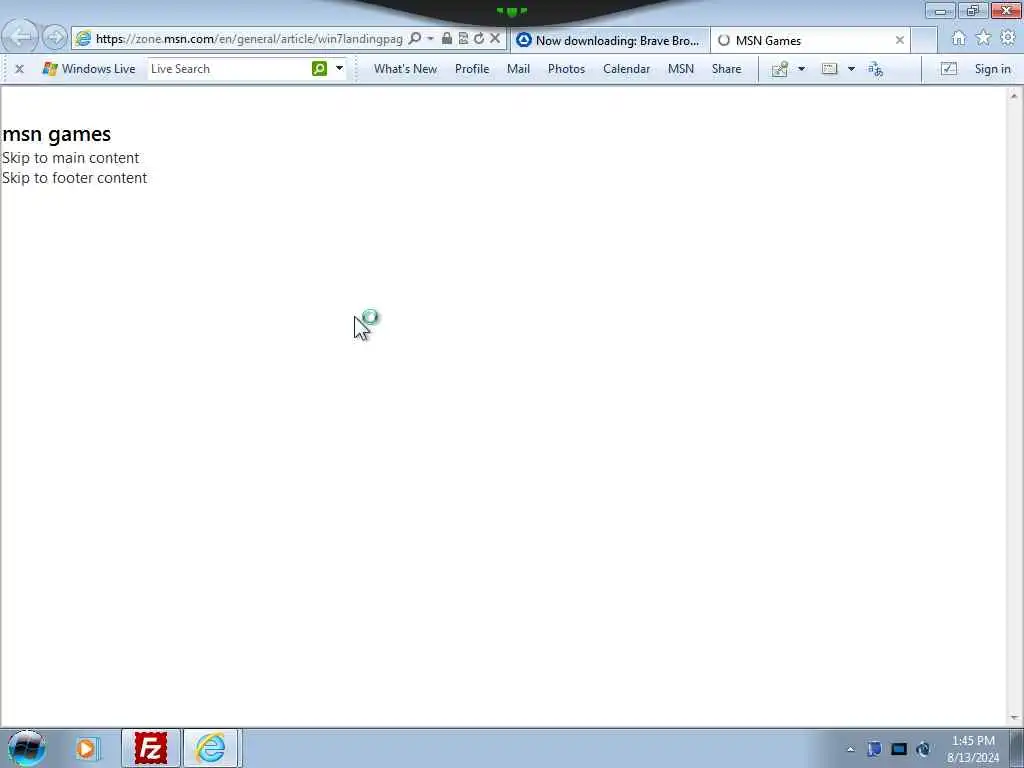
Task: Follow the Skip to footer content link
Action: (x=74, y=178)
